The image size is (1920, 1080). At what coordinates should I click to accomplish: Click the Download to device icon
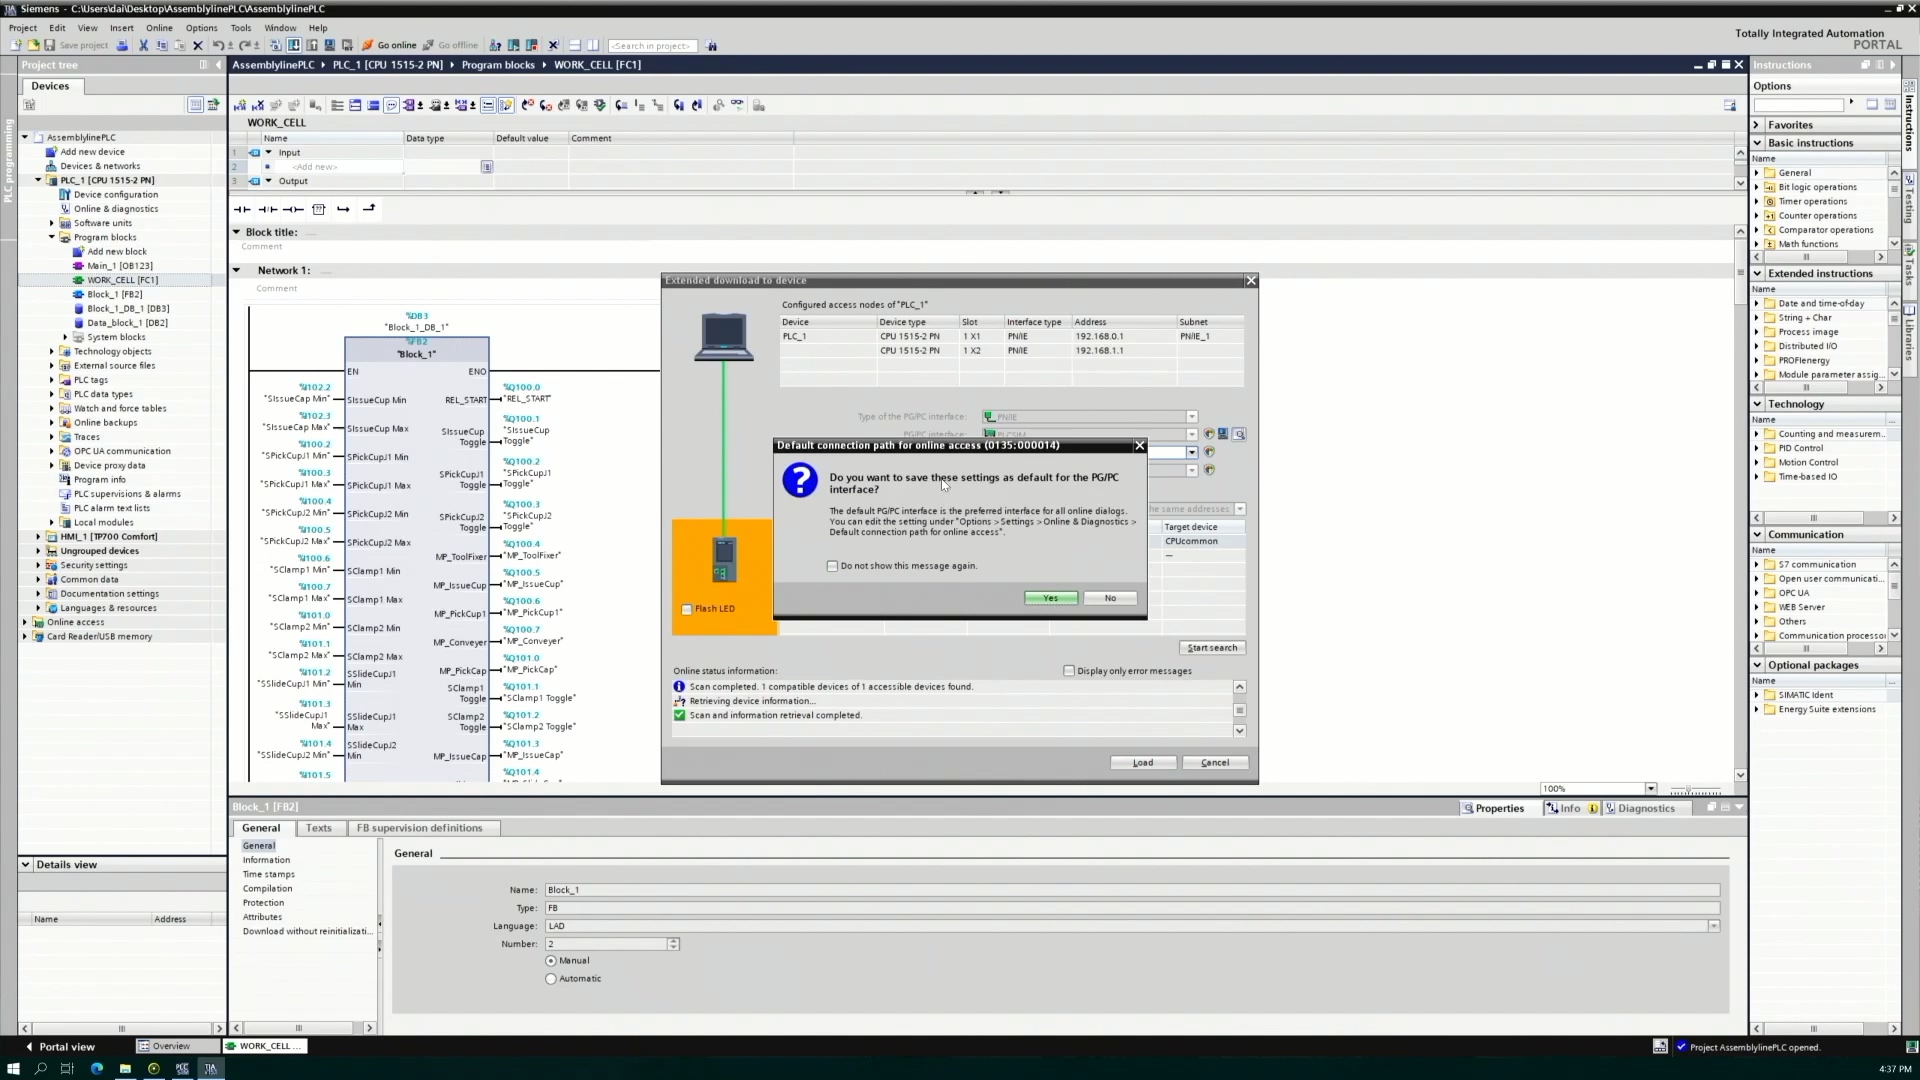point(294,45)
